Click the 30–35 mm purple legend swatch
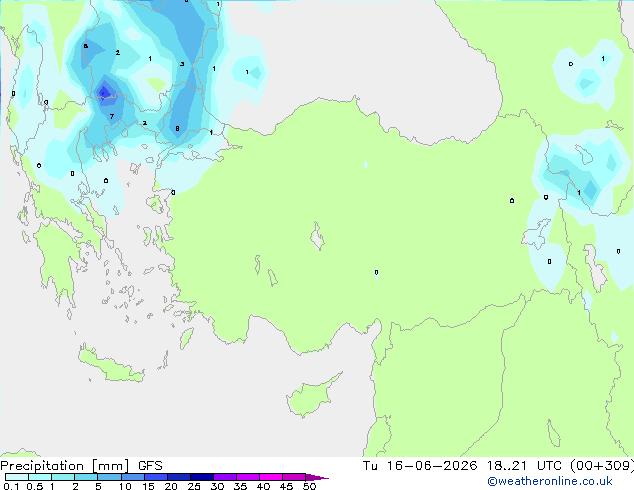This screenshot has width=634, height=490. 225,477
